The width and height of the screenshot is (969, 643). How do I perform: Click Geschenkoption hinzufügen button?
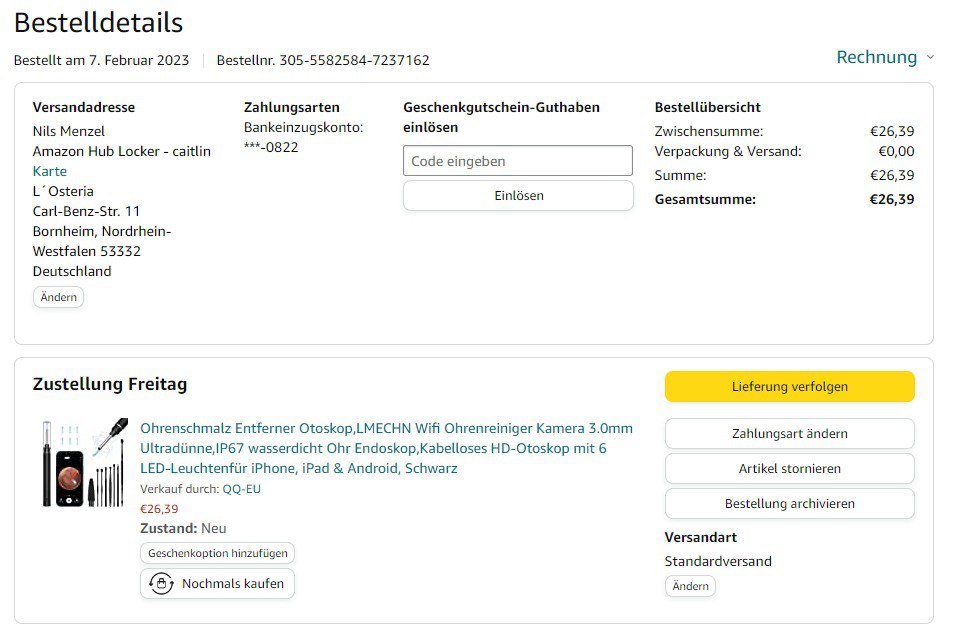[x=217, y=553]
